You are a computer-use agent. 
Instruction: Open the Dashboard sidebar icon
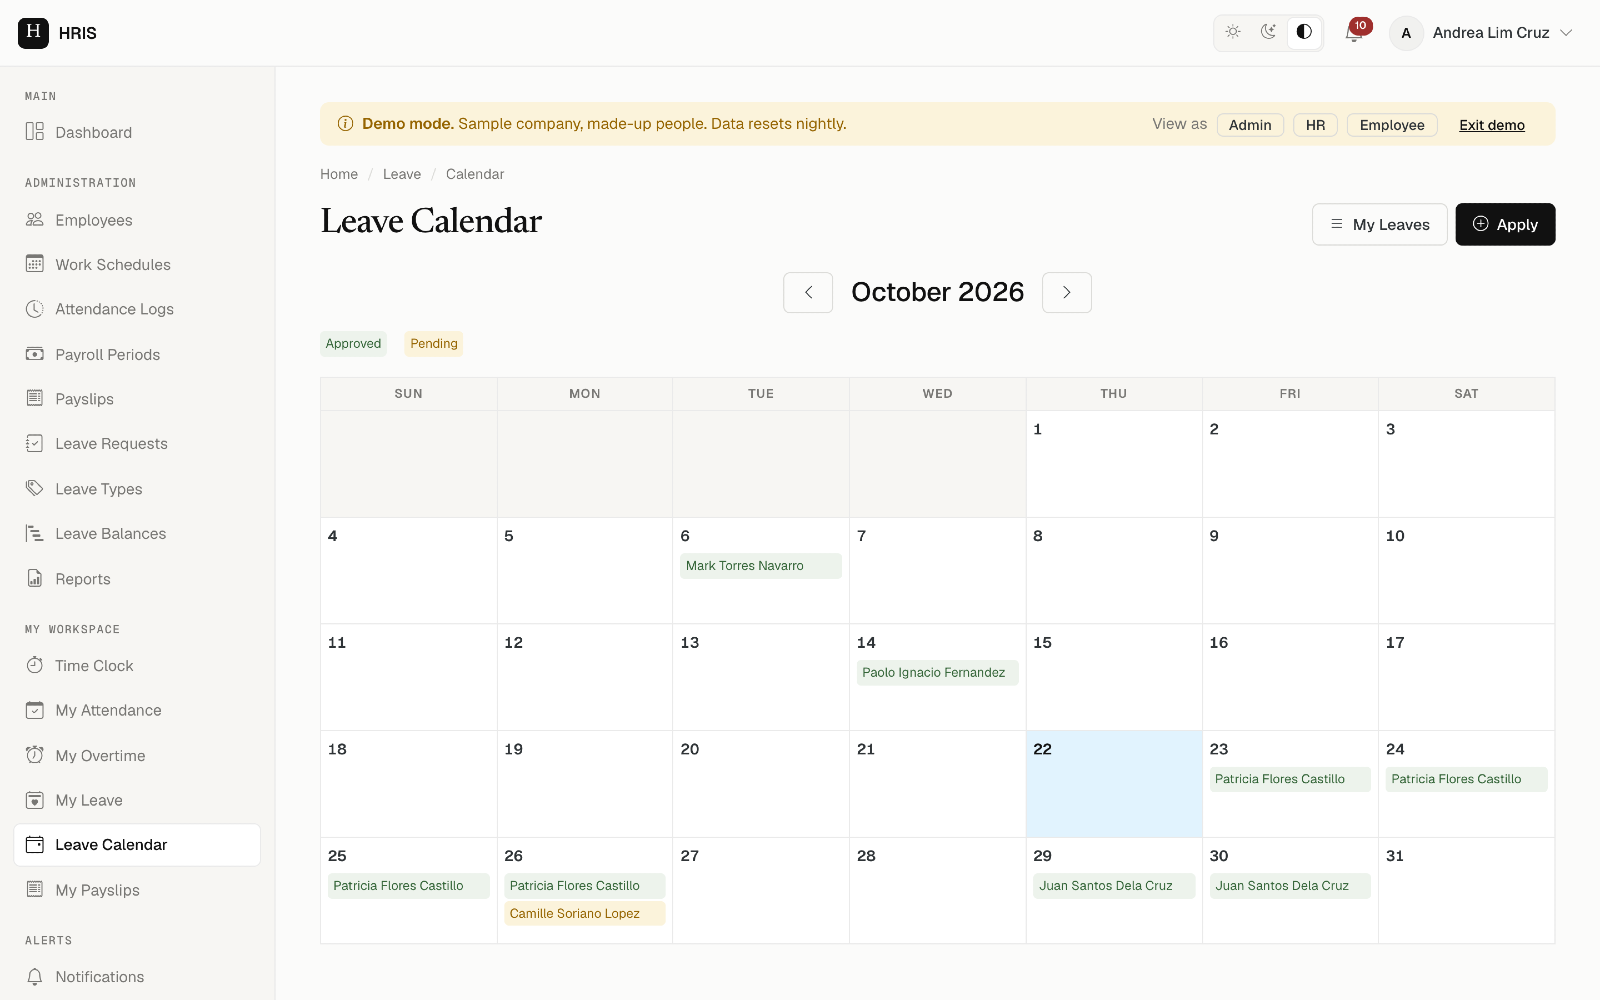[35, 132]
